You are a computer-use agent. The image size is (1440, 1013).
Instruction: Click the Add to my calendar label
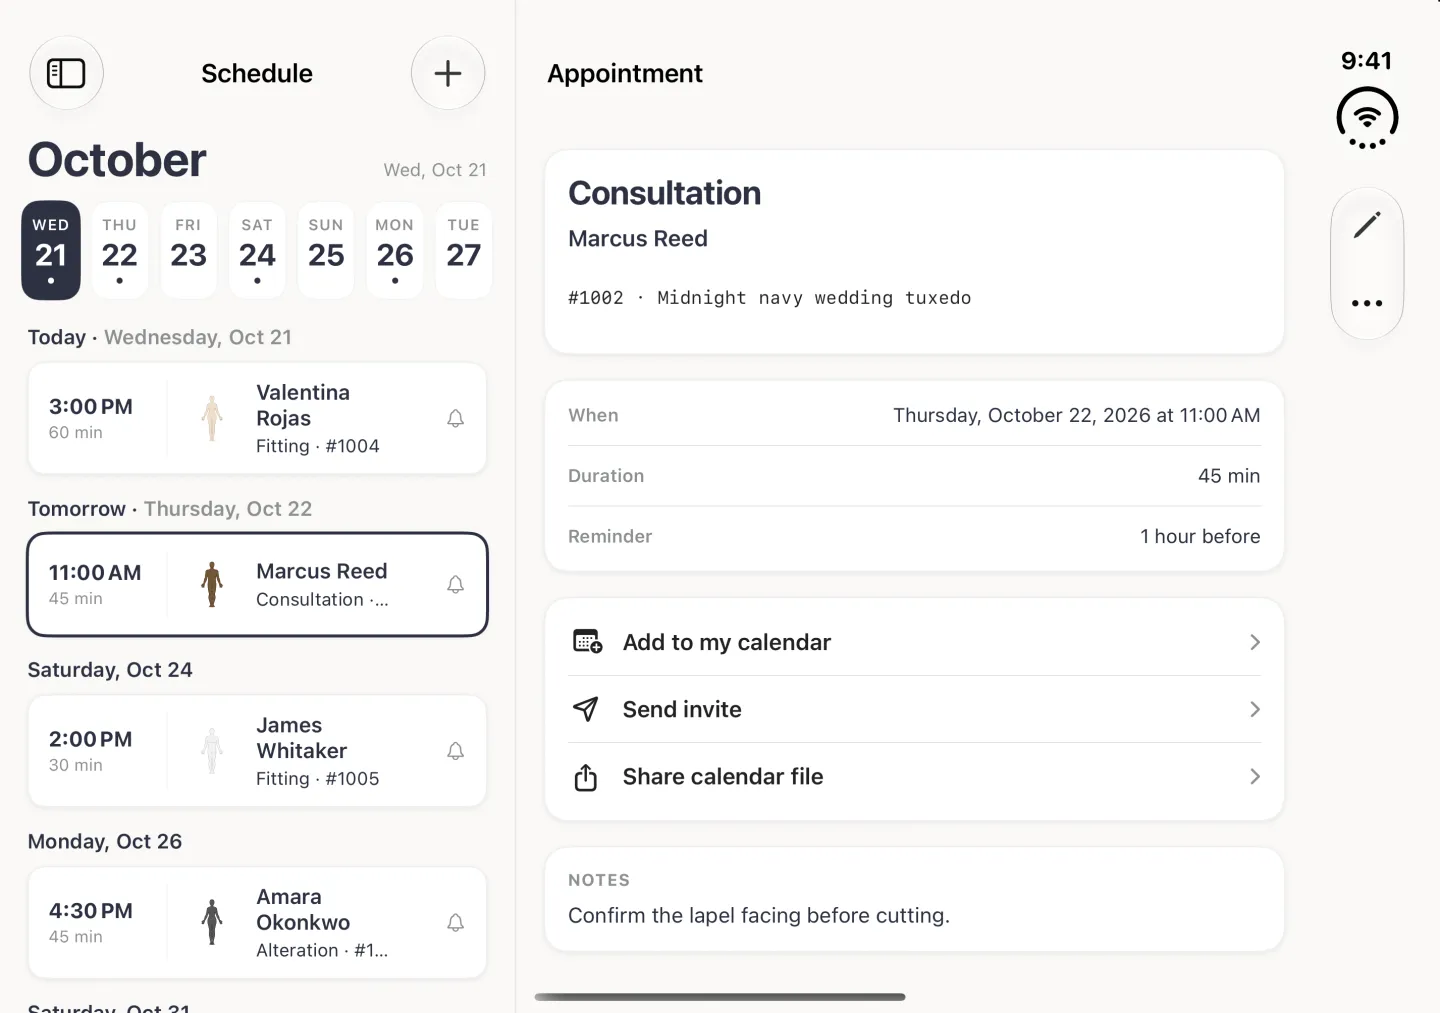pyautogui.click(x=727, y=642)
